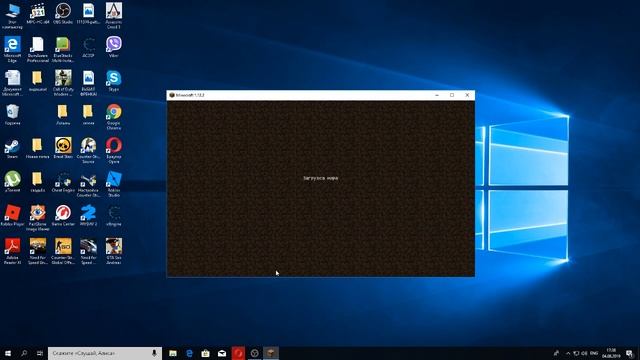Open Opera browser desktop shortcut
Viewport: 640px width, 360px height.
[x=113, y=151]
